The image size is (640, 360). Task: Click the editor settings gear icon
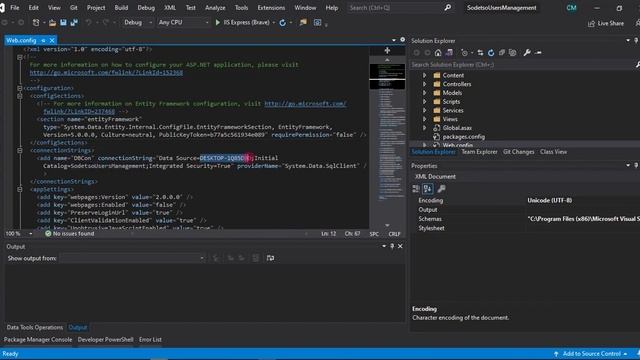coord(402,40)
